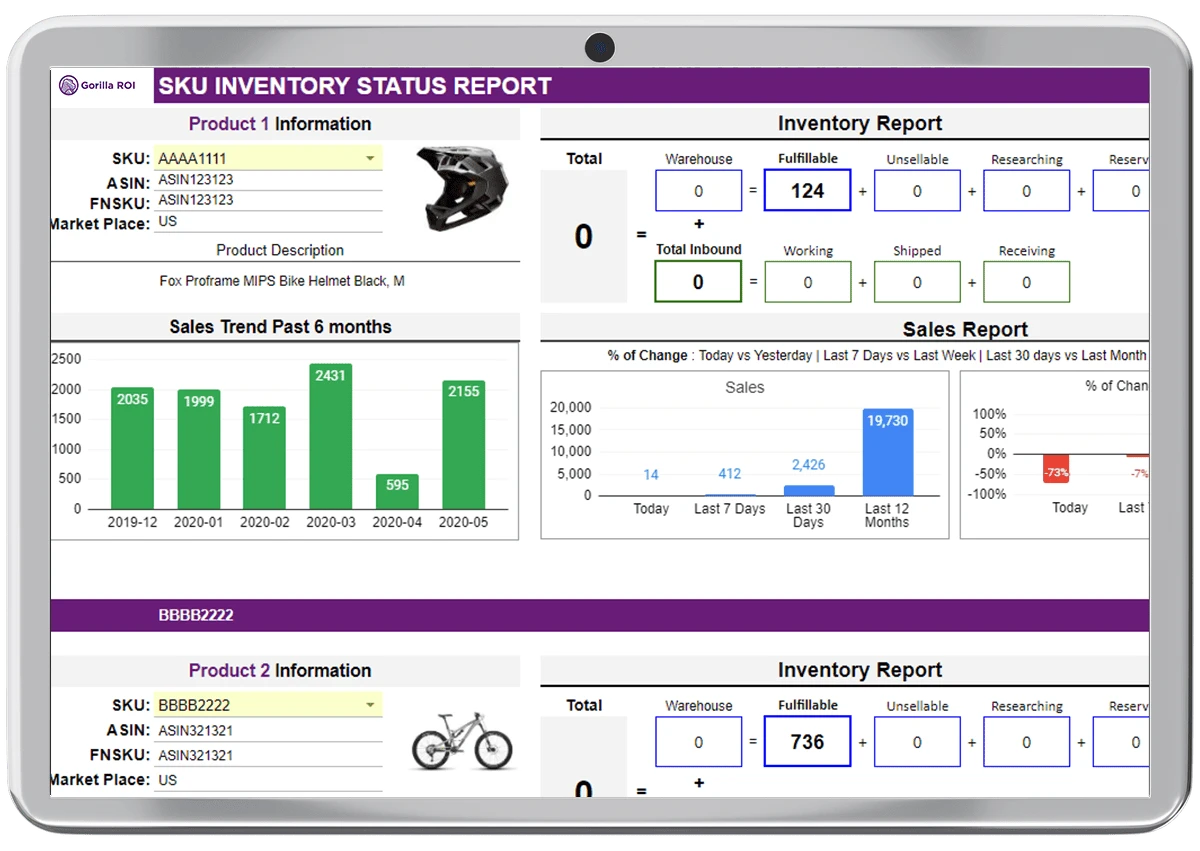Open Product 1 SKU dropdown AAAA1111
Image resolution: width=1200 pixels, height=851 pixels.
click(268, 158)
